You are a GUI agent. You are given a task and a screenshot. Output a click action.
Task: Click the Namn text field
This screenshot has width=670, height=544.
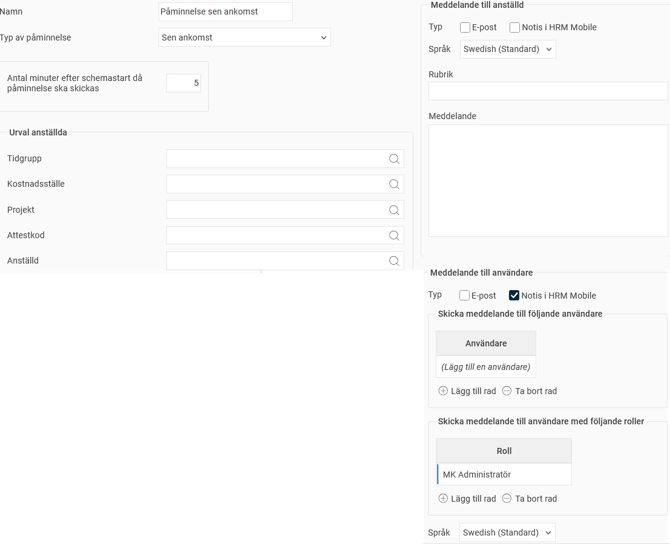pos(225,12)
